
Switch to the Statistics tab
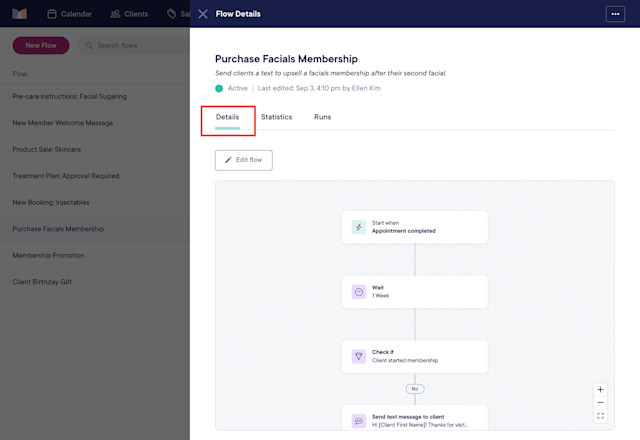pos(276,117)
